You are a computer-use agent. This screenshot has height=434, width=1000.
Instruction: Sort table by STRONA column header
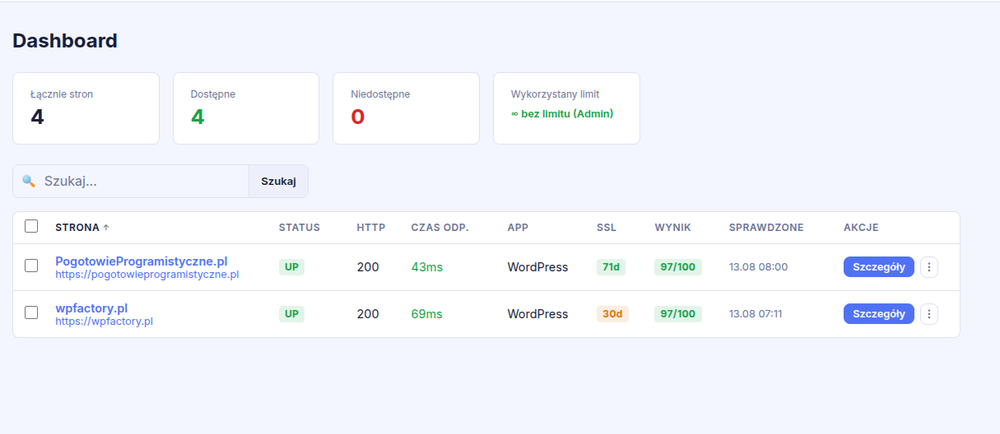(77, 228)
